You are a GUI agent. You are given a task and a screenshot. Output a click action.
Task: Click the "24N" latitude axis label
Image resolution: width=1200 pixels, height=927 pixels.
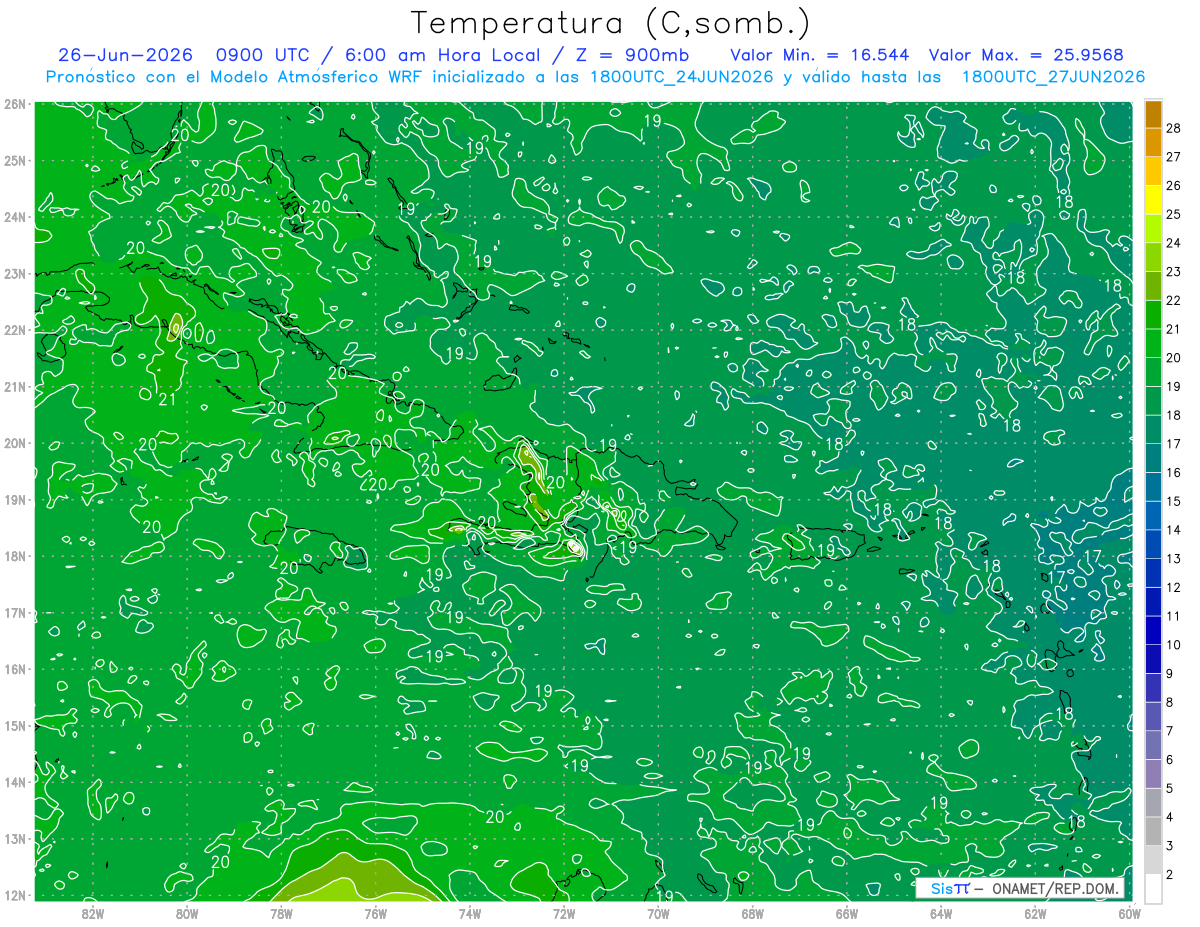point(15,217)
